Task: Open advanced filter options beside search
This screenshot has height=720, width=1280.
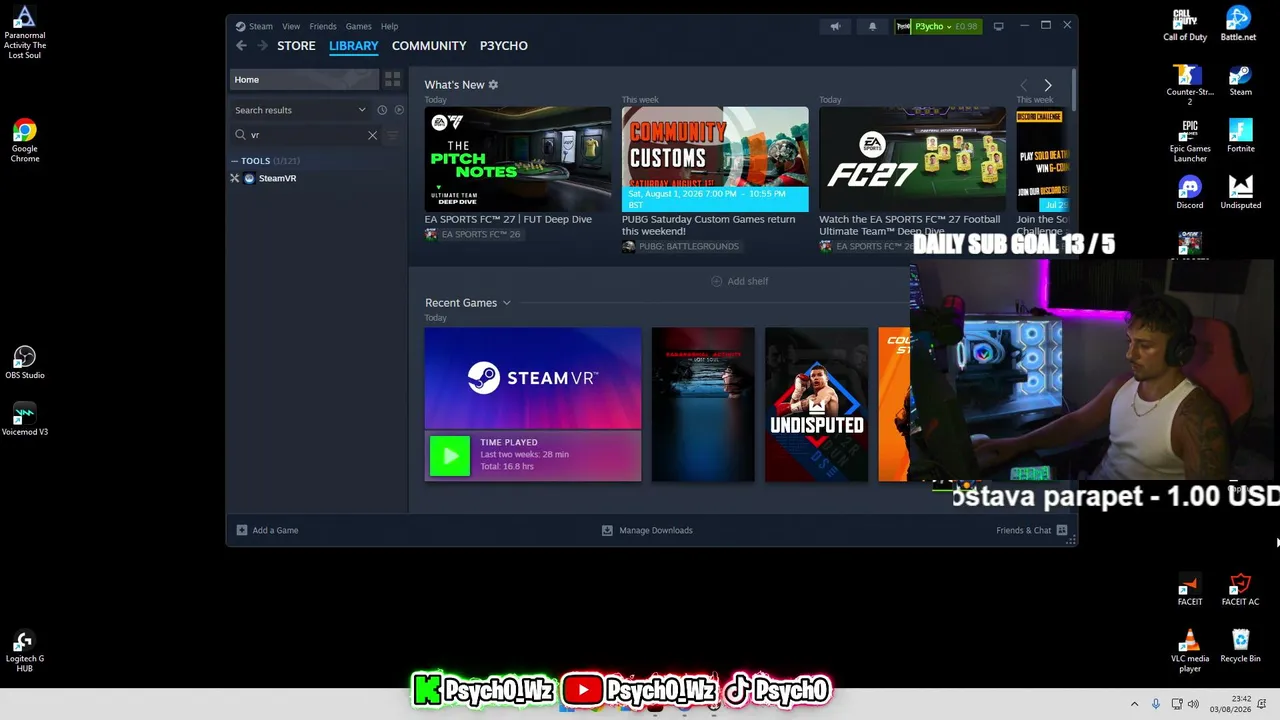Action: coord(392,135)
